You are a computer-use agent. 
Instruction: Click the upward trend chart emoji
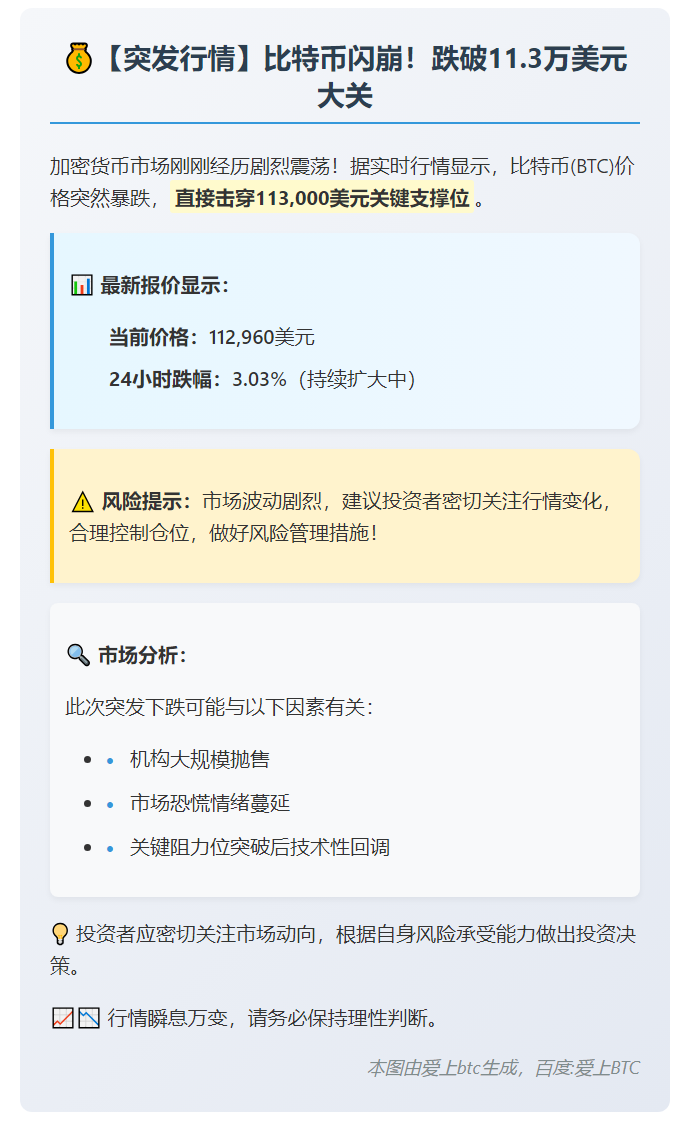[62, 1019]
